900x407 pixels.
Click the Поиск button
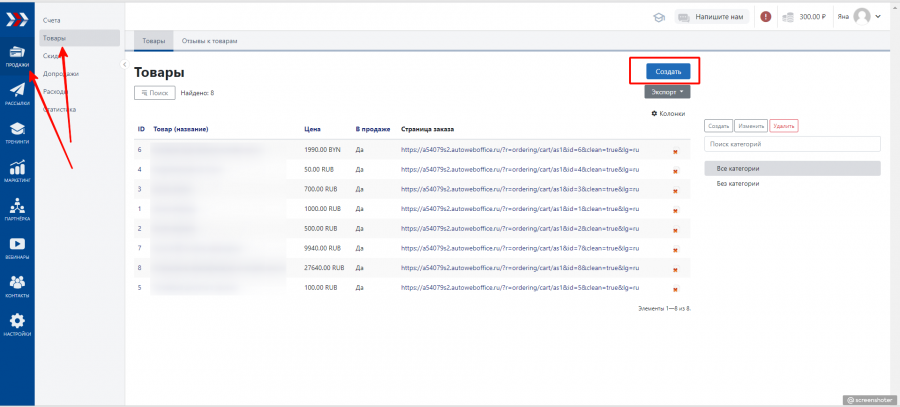154,92
